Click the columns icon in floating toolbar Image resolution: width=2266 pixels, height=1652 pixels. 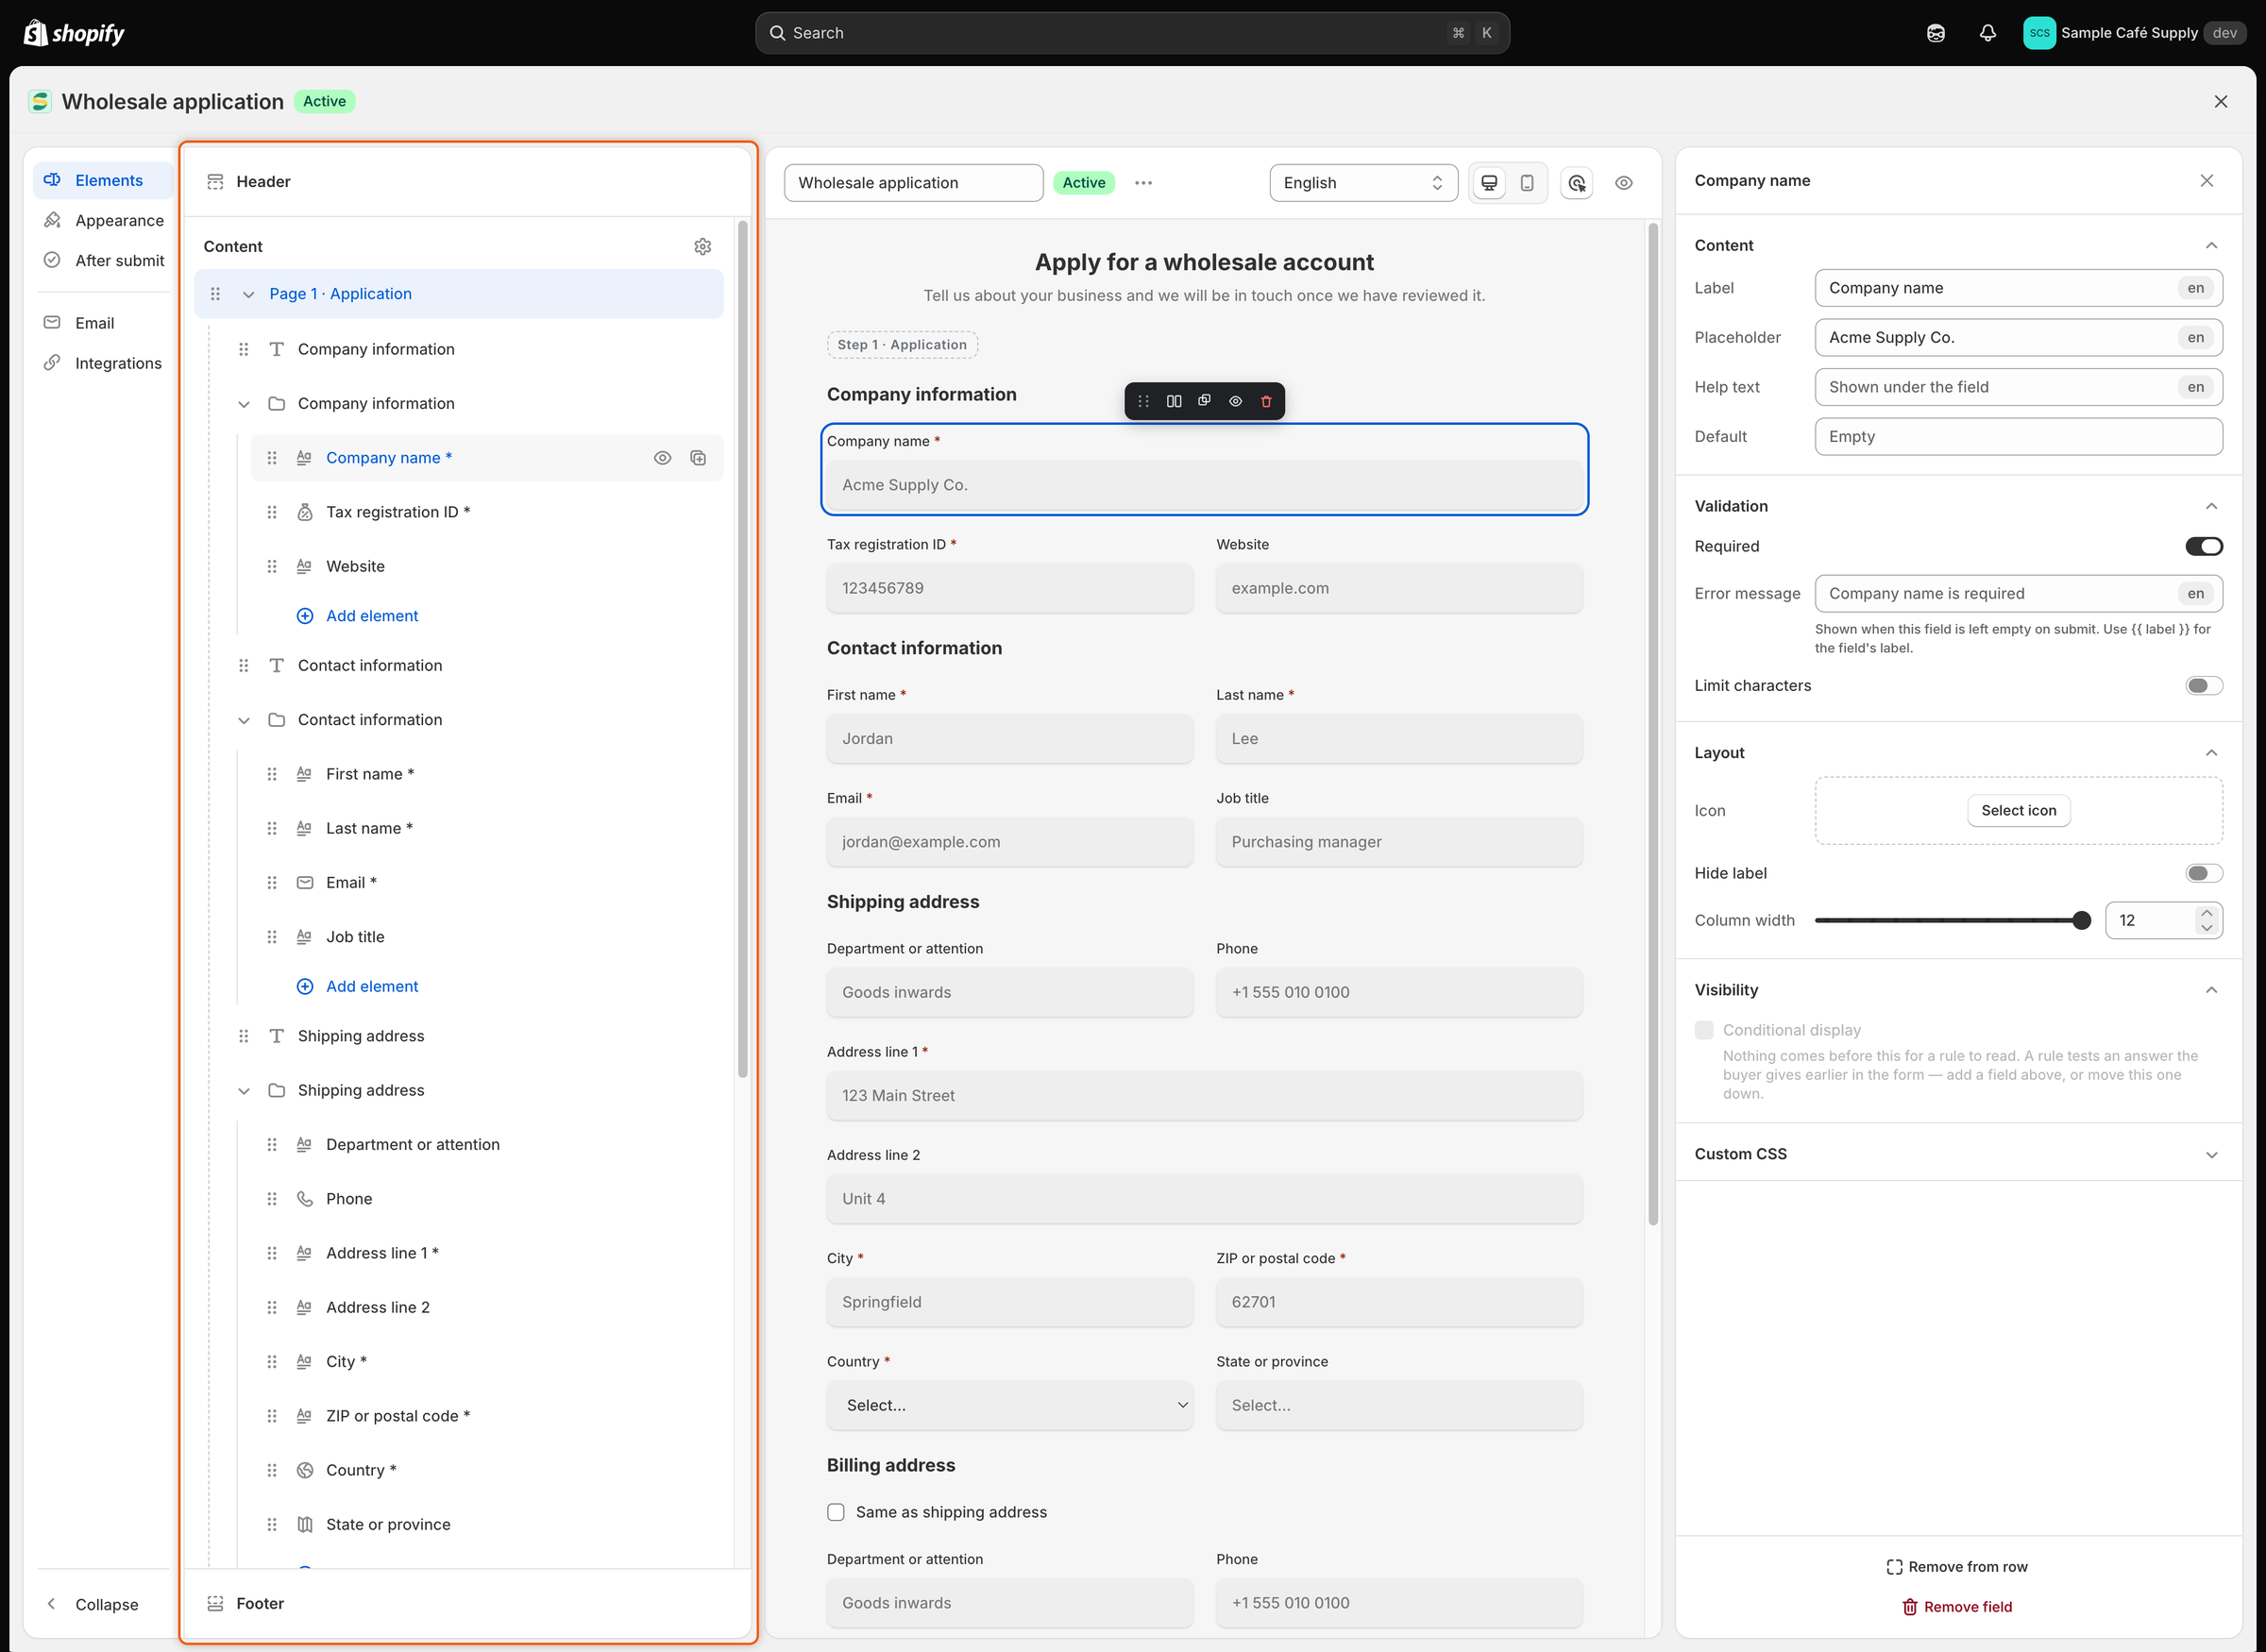pyautogui.click(x=1174, y=401)
